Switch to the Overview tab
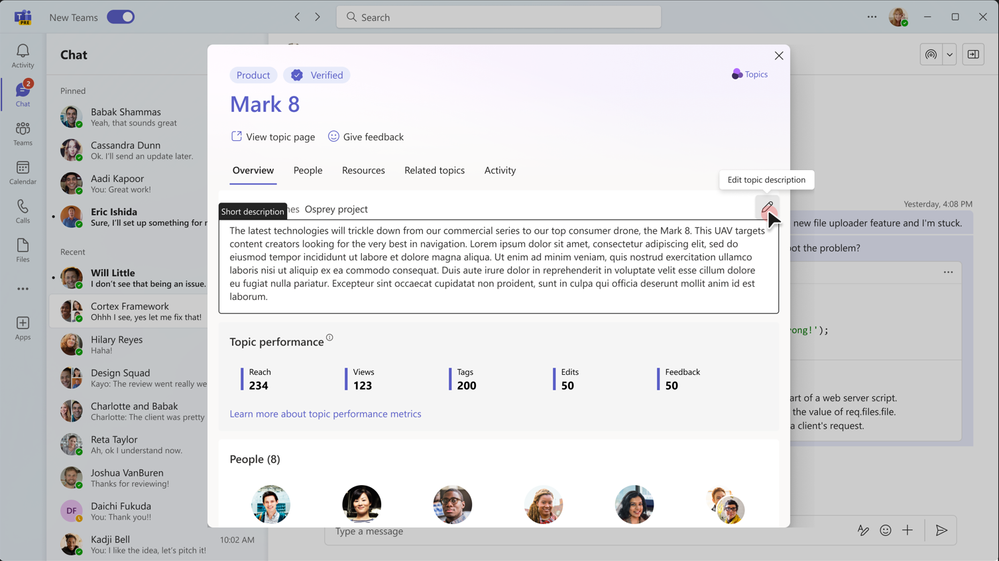Screen dimensions: 999x561 [x=253, y=171]
